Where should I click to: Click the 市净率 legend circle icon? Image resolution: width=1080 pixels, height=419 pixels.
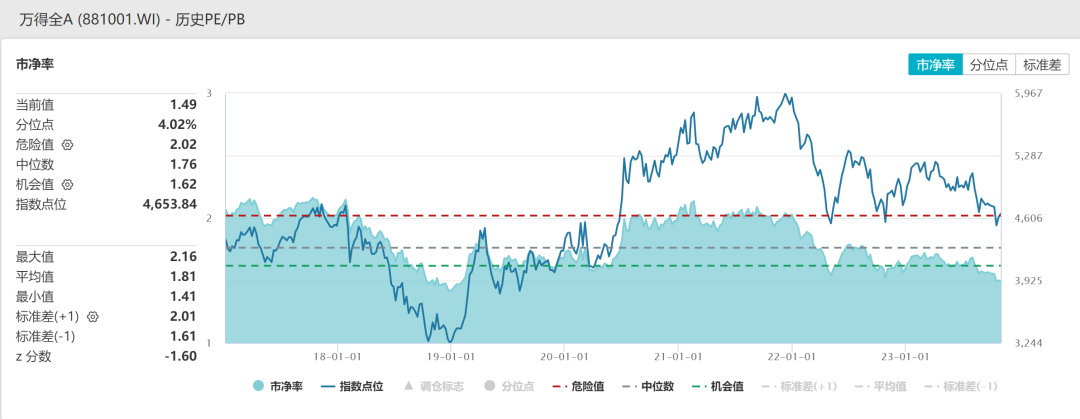(258, 386)
